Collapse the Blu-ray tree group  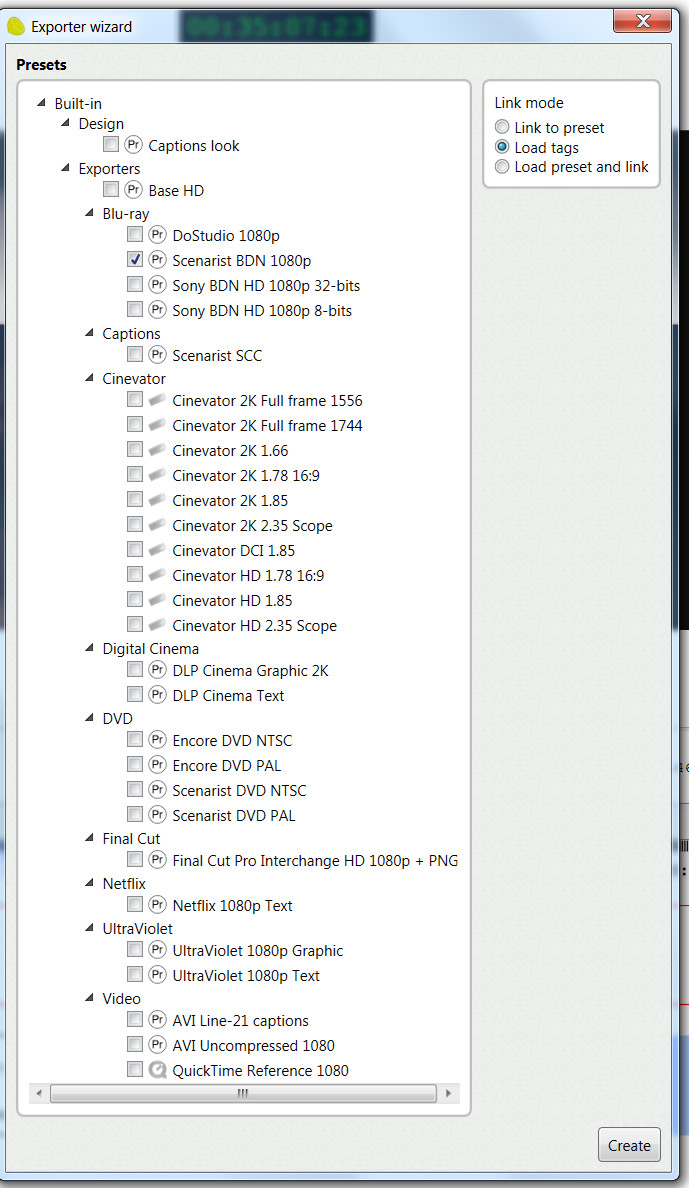pyautogui.click(x=90, y=214)
